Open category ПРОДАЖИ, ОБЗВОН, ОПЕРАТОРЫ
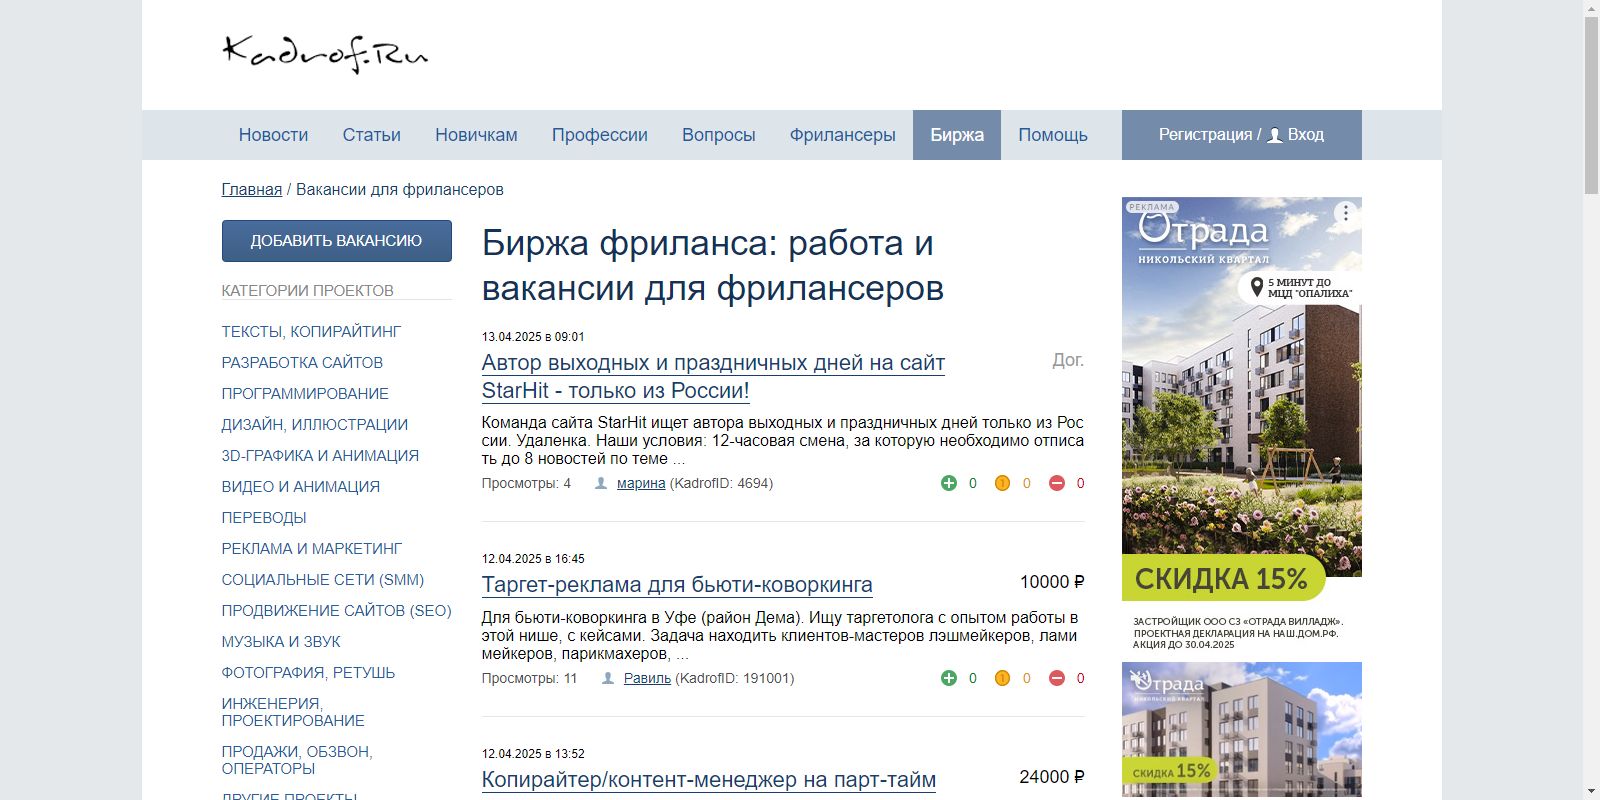 [297, 760]
